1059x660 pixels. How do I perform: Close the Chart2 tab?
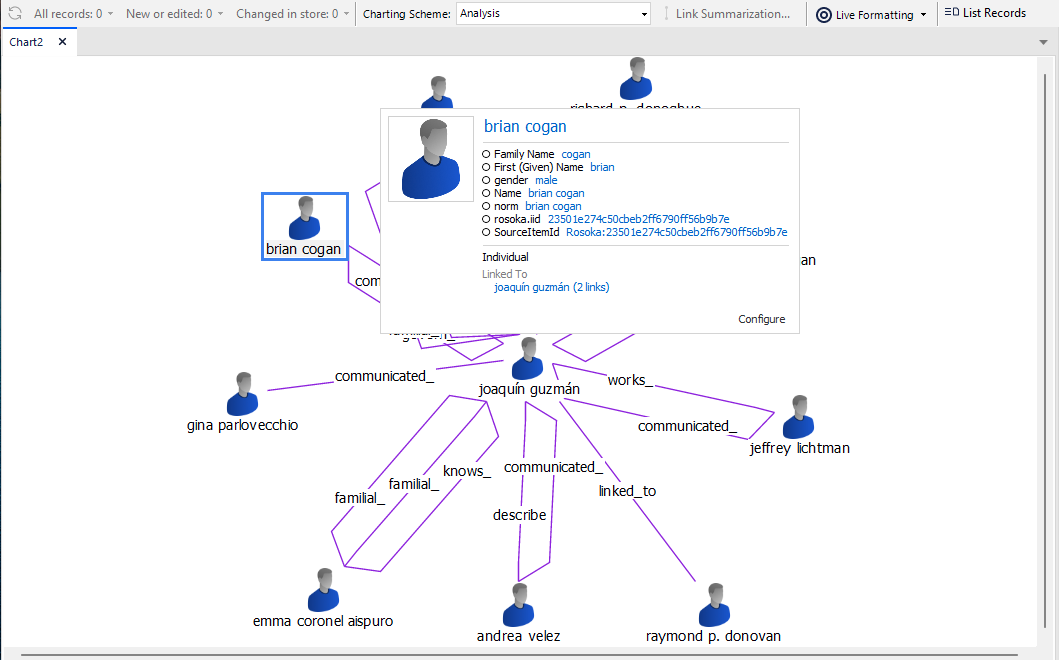tap(62, 42)
